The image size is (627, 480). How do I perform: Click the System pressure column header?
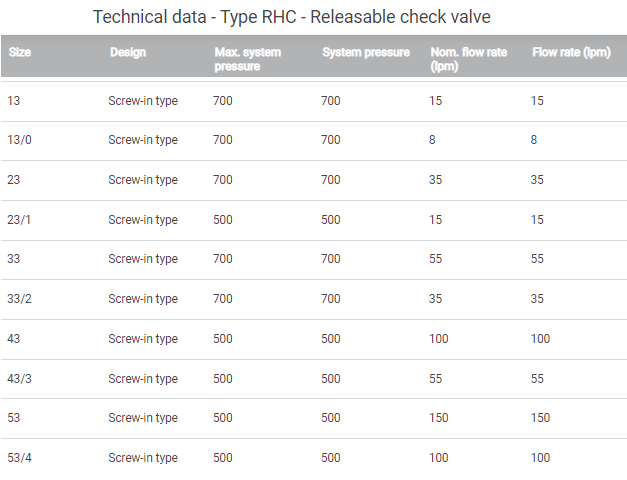[365, 52]
